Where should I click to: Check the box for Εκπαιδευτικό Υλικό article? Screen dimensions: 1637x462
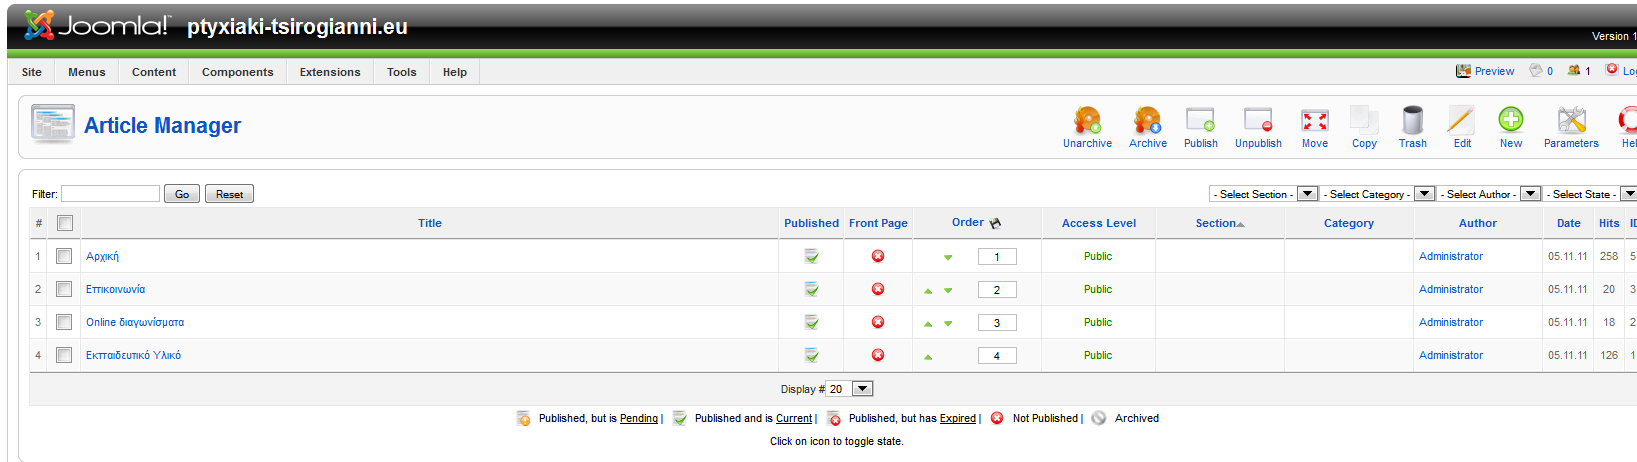[64, 355]
